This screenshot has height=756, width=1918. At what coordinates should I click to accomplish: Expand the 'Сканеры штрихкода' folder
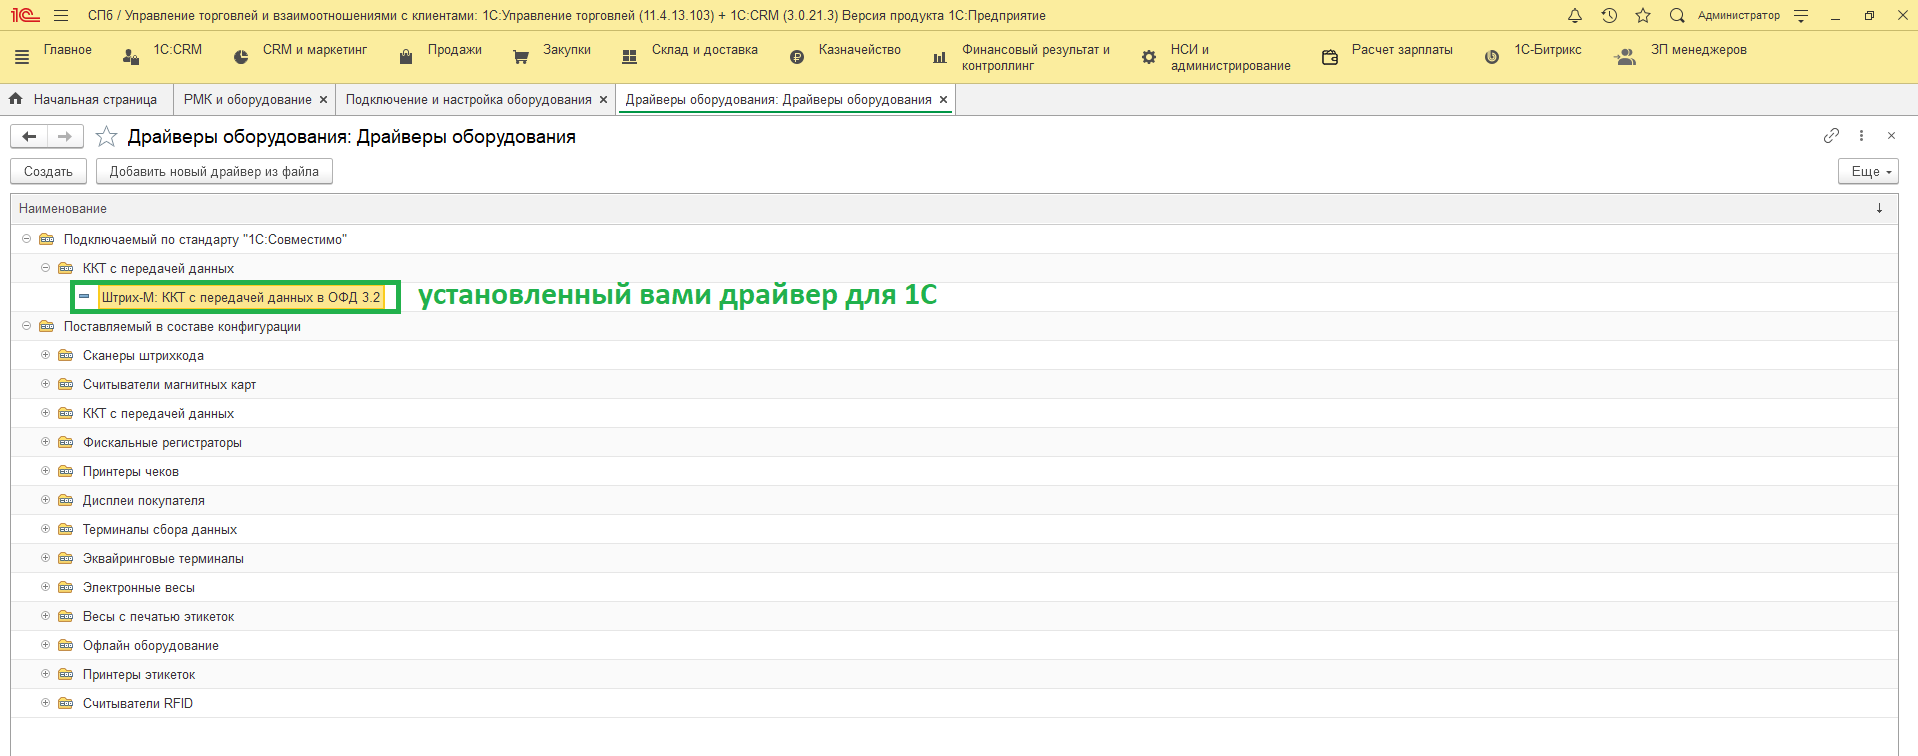45,355
